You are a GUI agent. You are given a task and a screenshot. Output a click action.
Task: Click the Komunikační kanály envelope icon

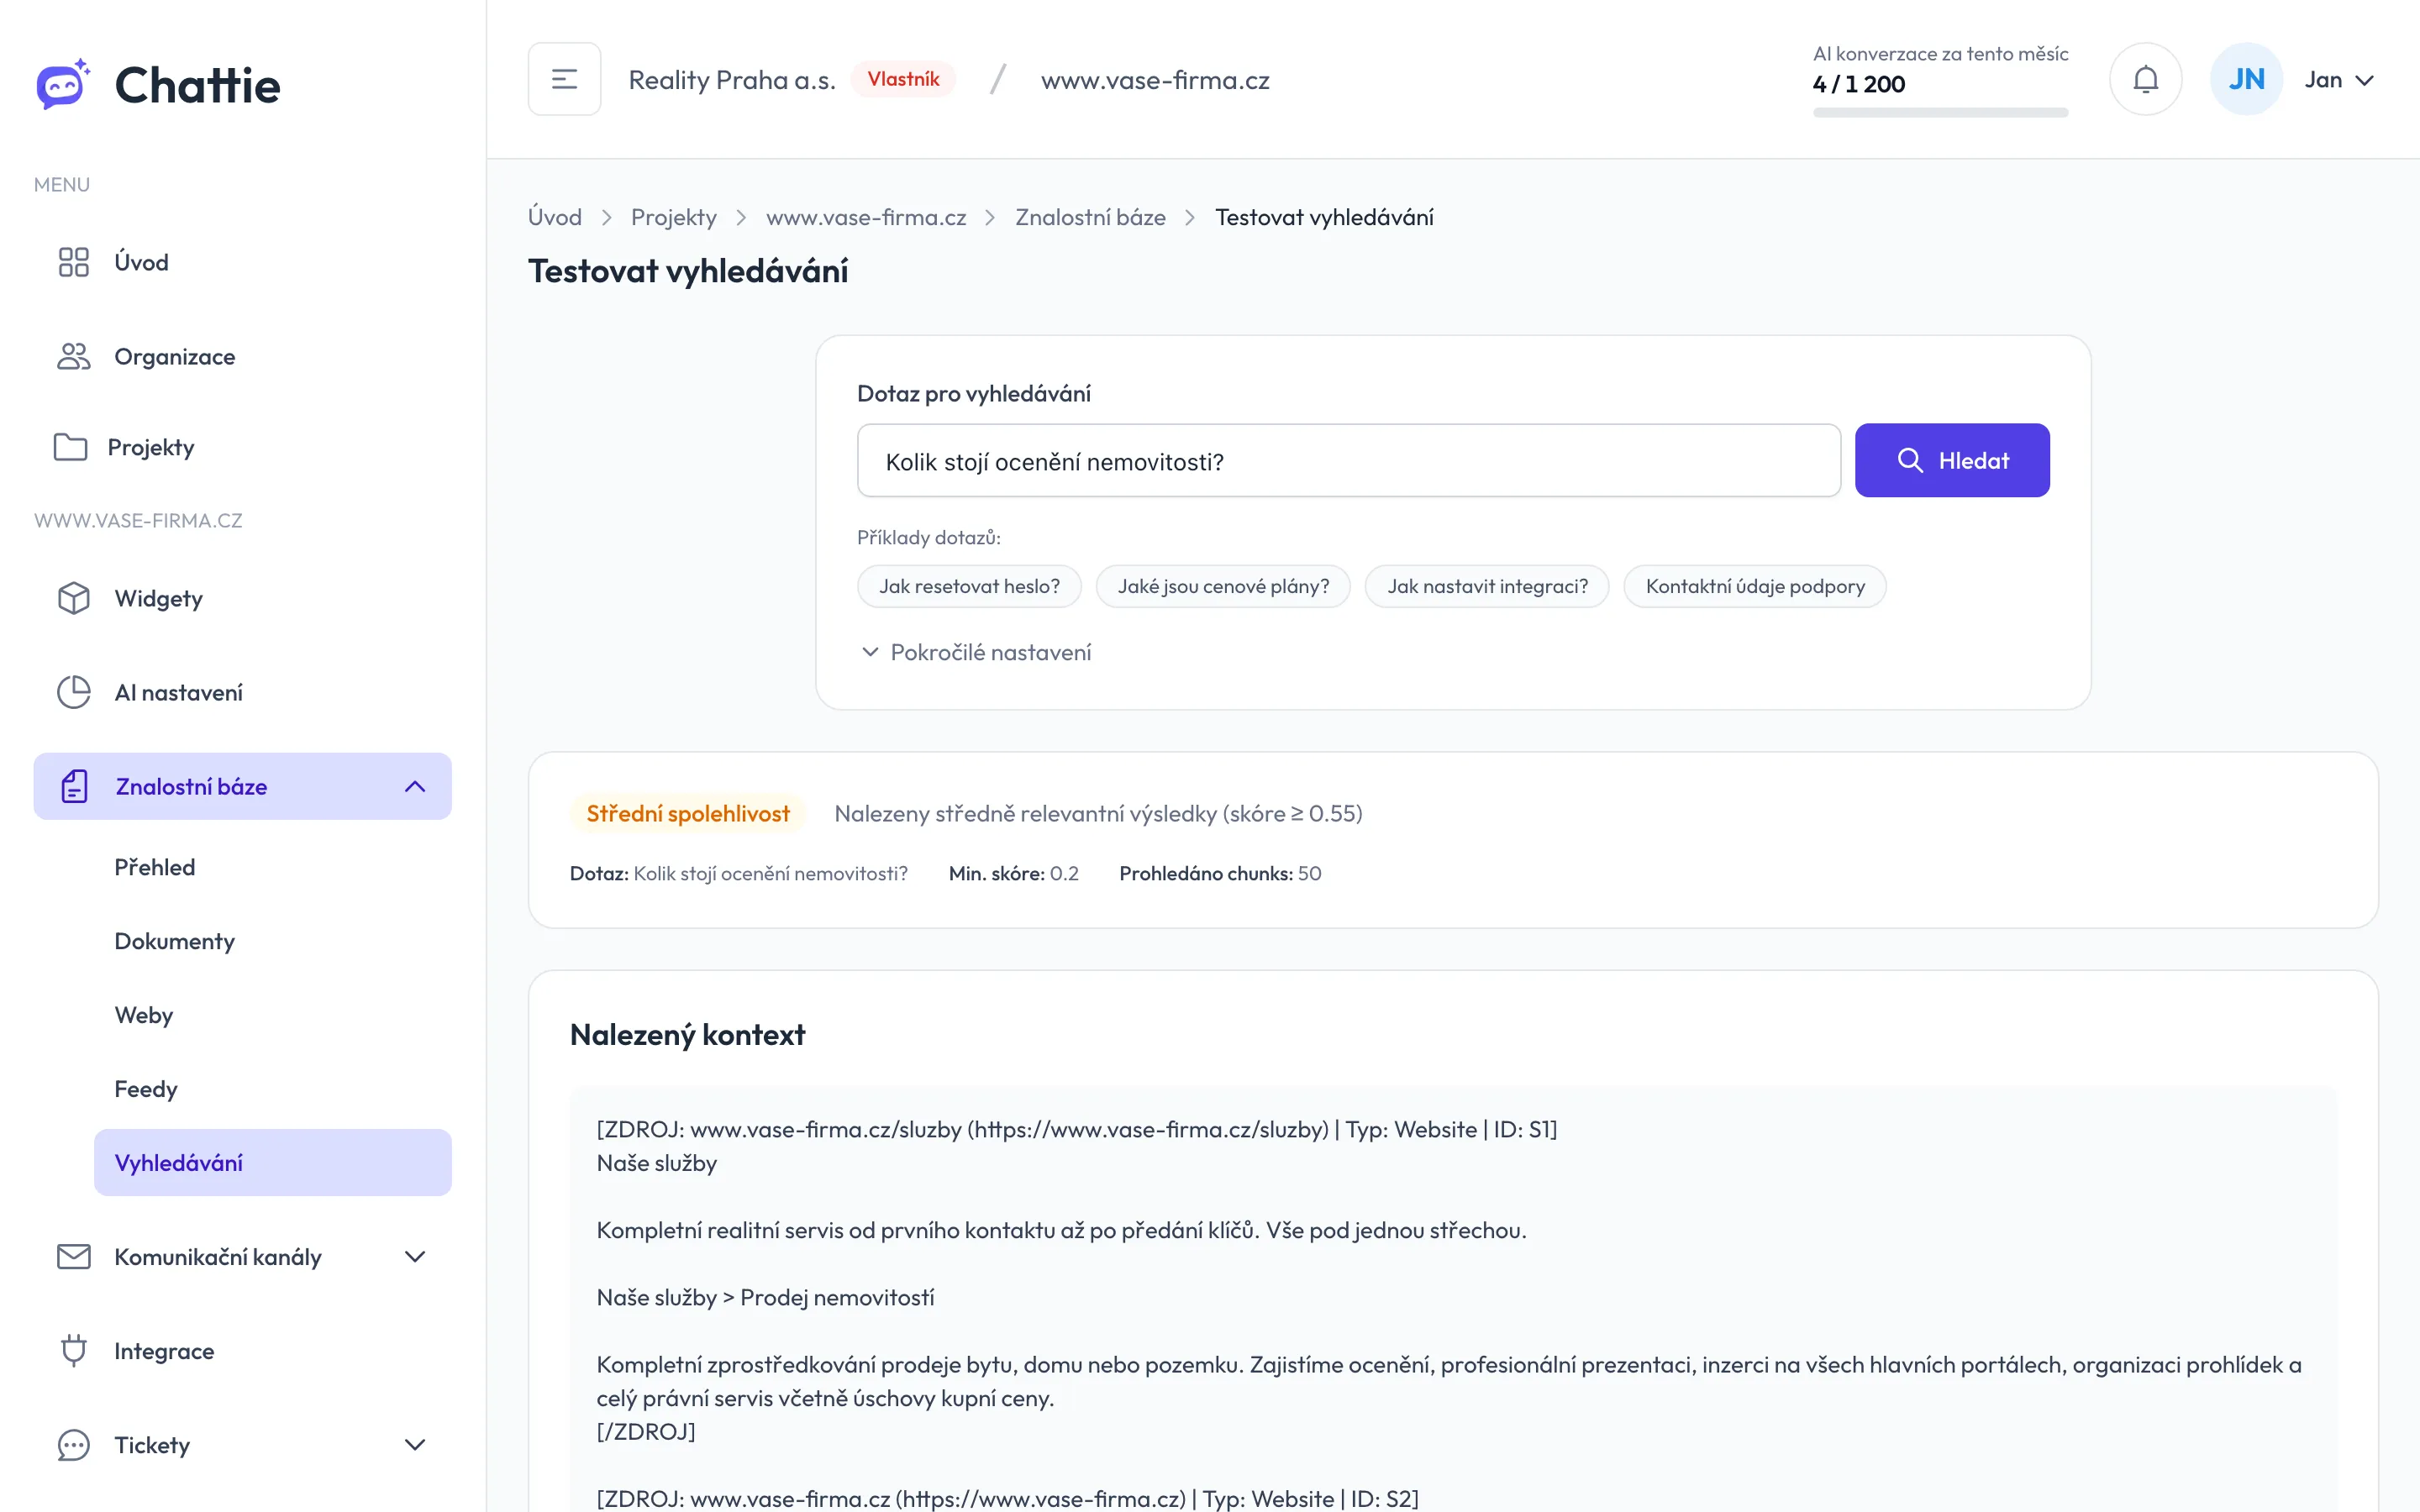click(x=74, y=1257)
